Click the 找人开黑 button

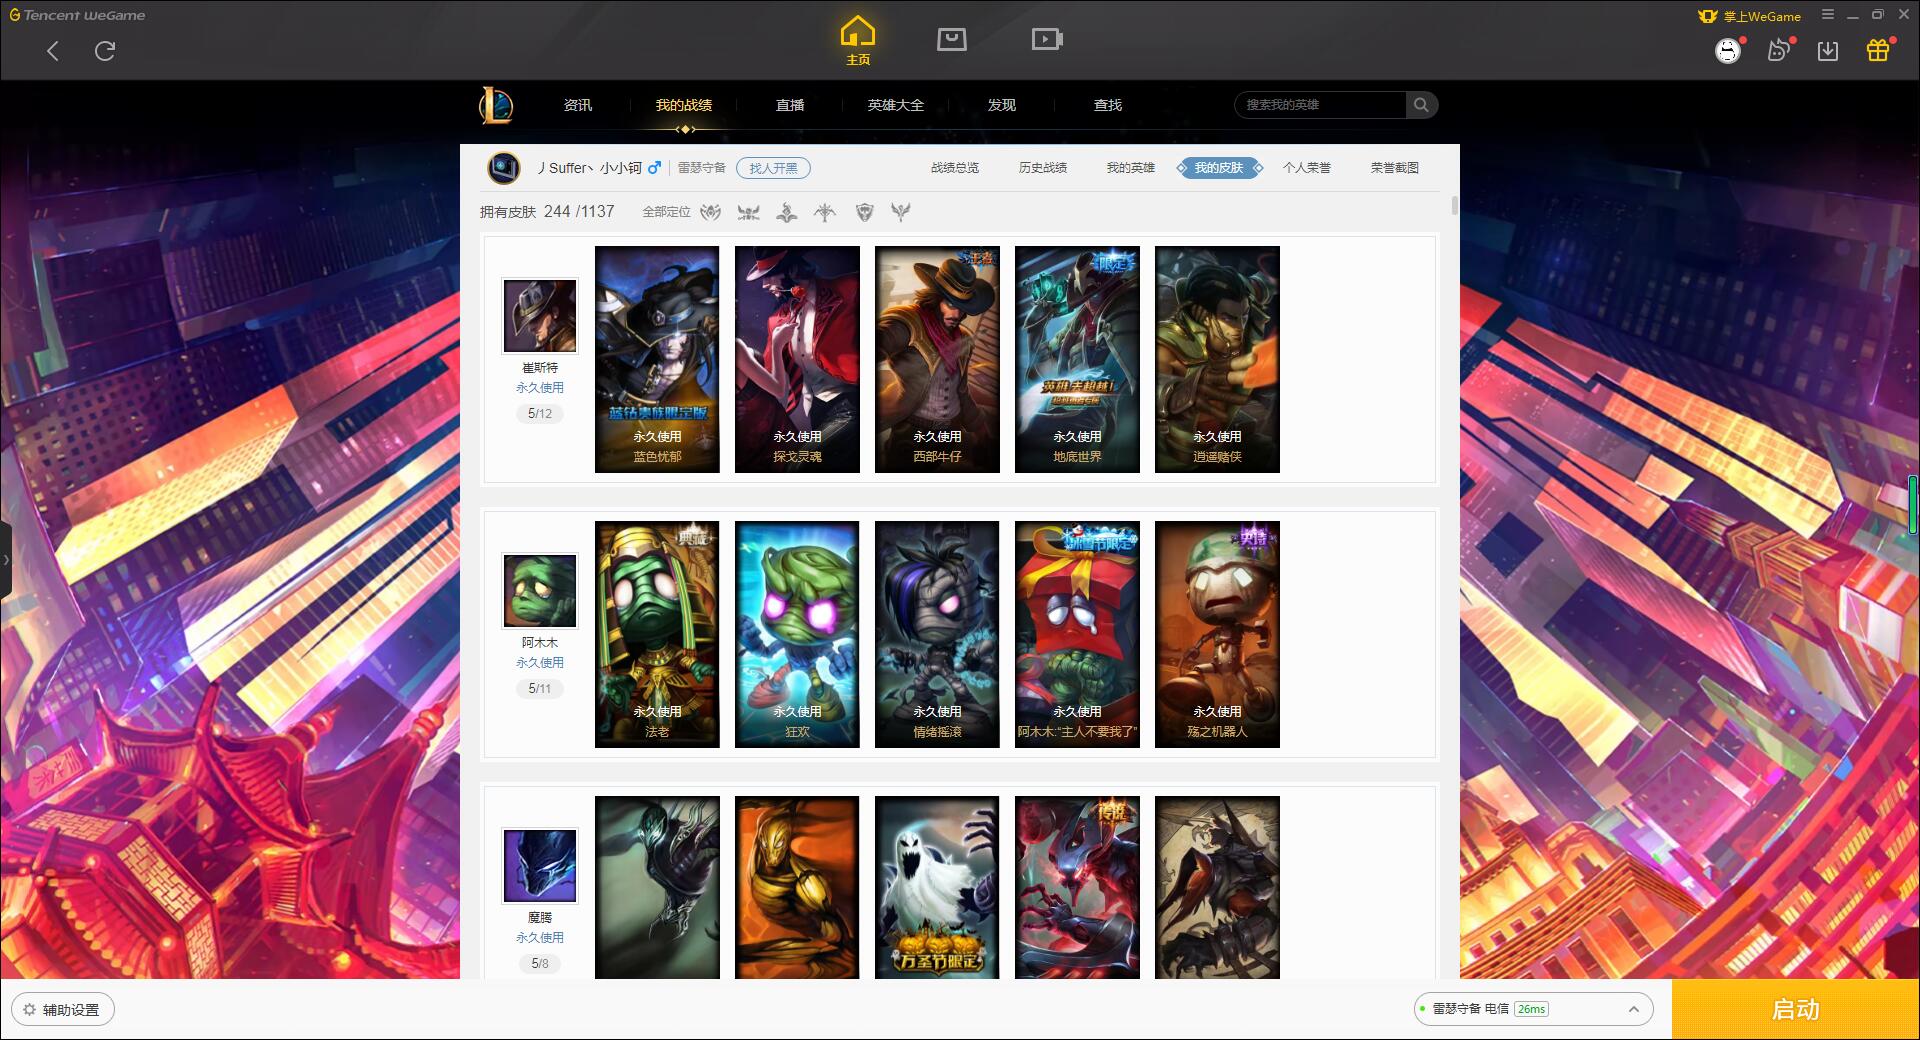pyautogui.click(x=773, y=168)
